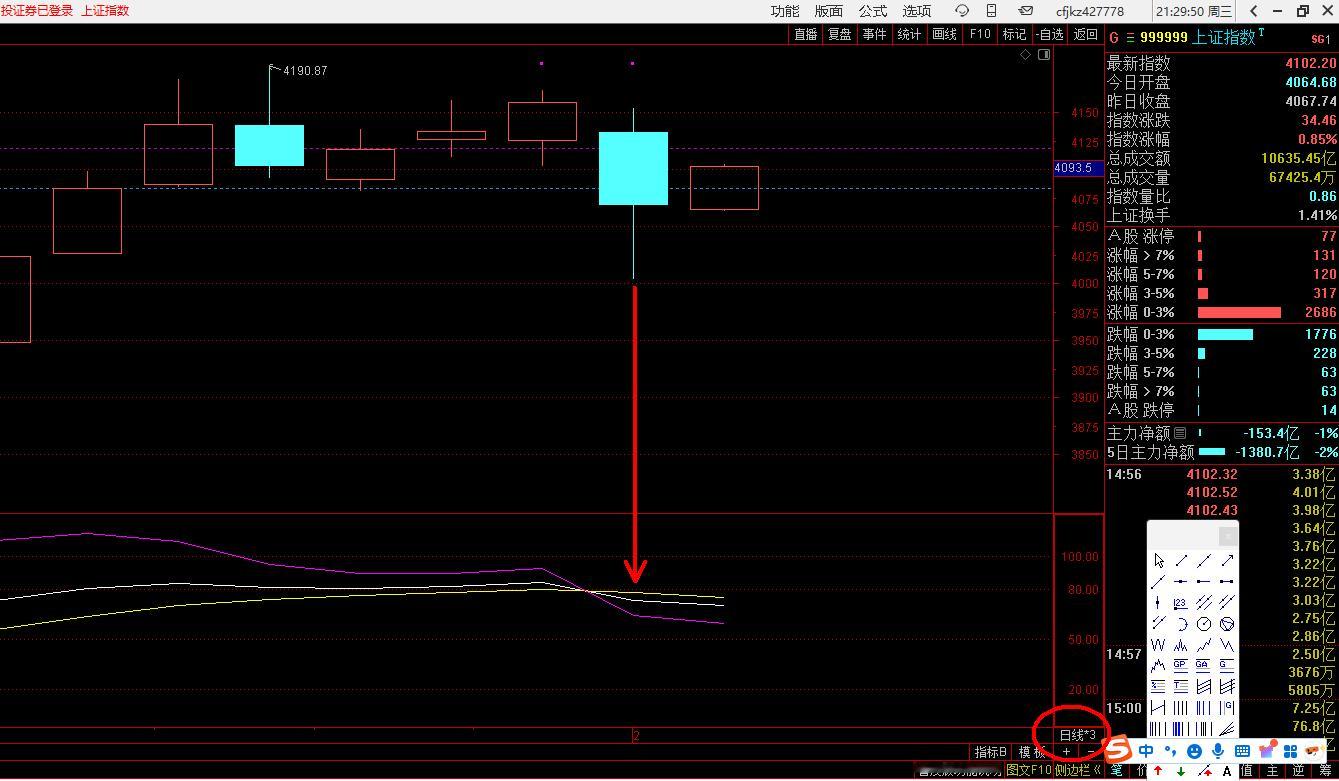Insert a red up-arrow marker
Viewport: 1339px width, 781px height.
pos(1158,771)
